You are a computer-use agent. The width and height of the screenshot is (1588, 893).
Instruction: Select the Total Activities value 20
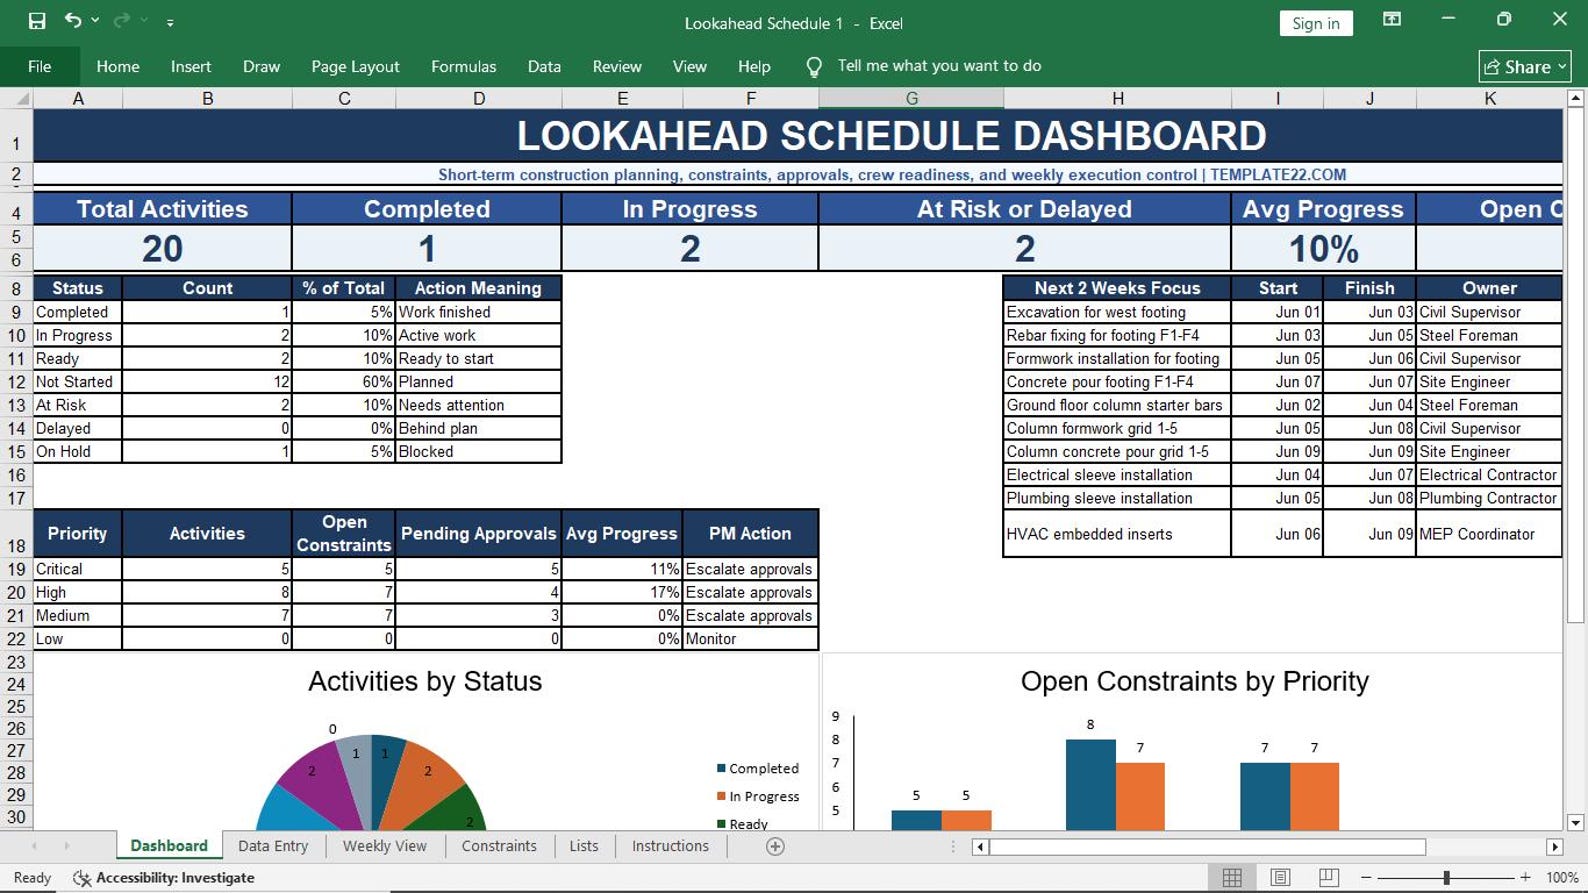click(x=162, y=248)
